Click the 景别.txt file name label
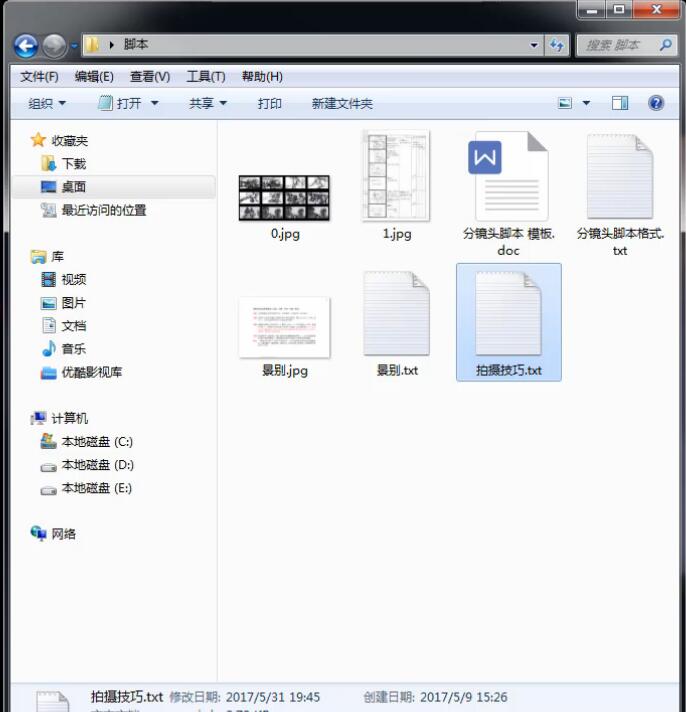686x712 pixels. tap(397, 371)
